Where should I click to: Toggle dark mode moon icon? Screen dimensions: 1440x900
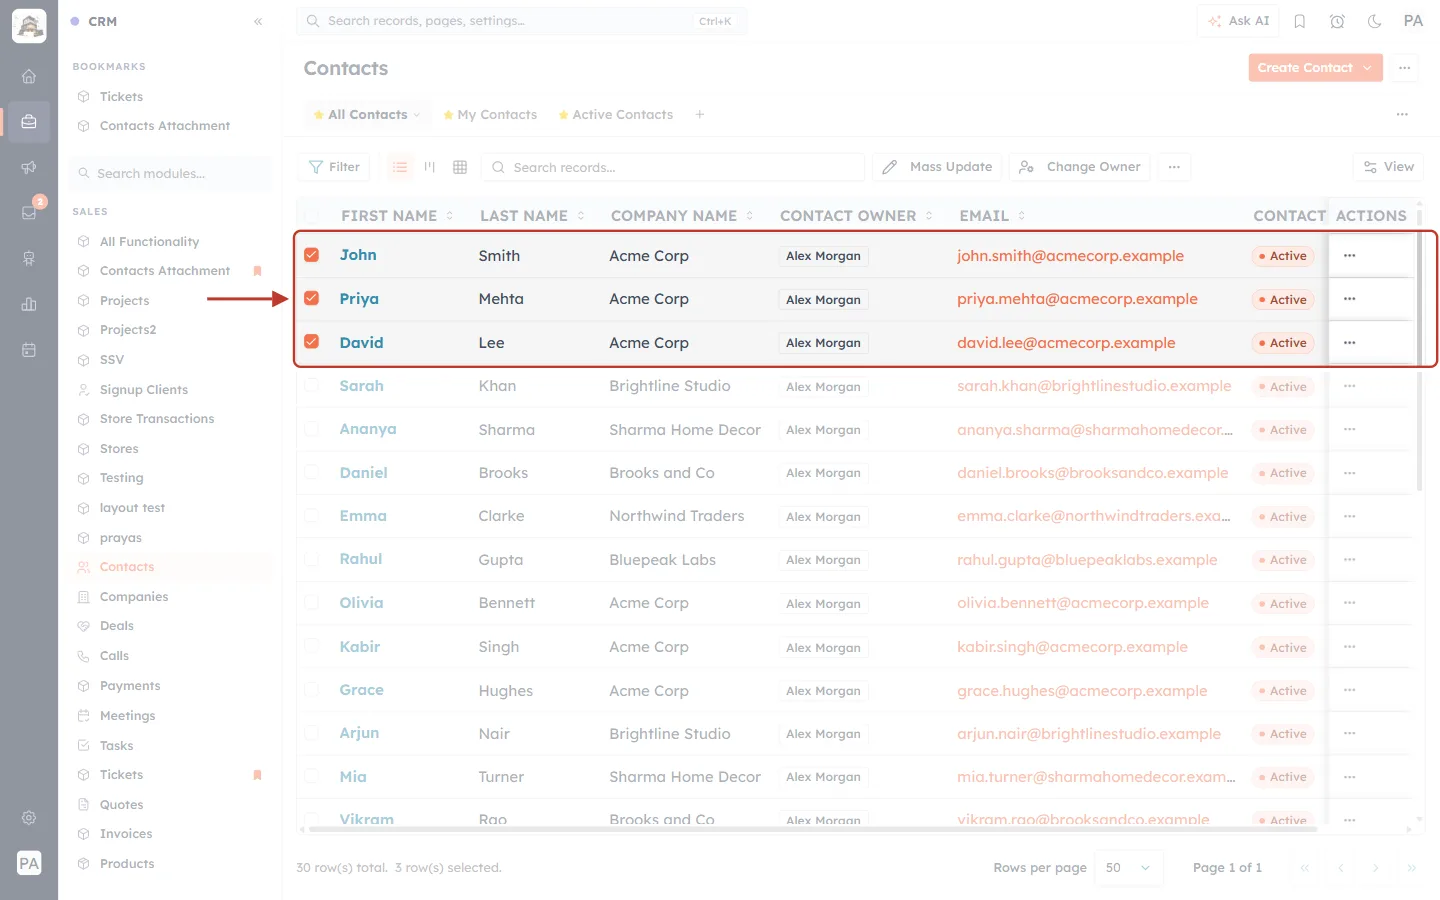1374,21
